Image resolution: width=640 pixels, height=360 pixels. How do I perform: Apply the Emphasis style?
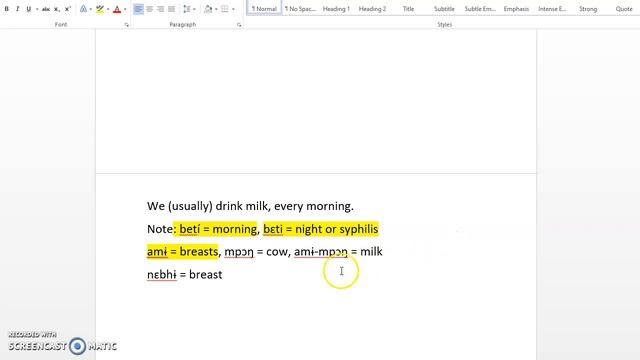coord(516,9)
